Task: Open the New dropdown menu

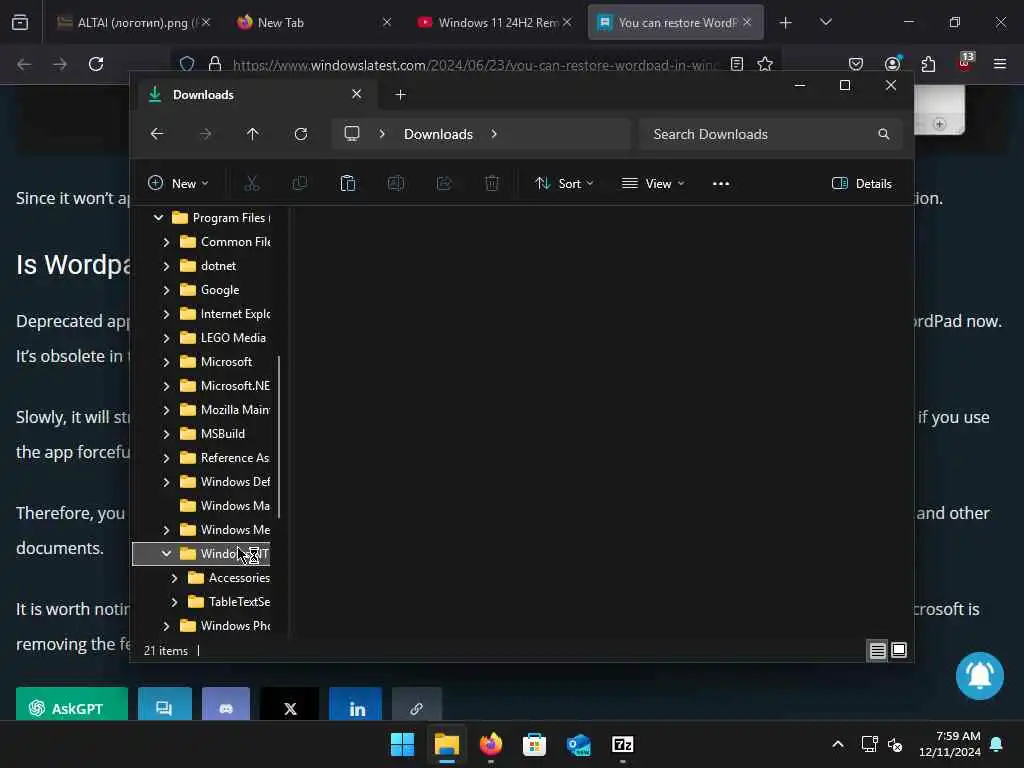Action: 178,184
